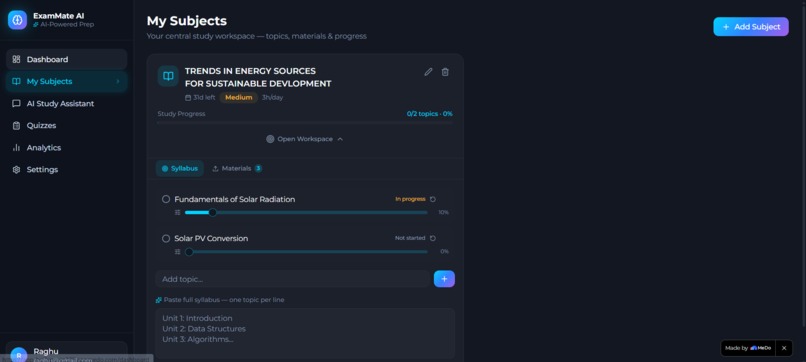The width and height of the screenshot is (806, 362).
Task: Click the Solar PV Conversion topic name
Action: [211, 239]
